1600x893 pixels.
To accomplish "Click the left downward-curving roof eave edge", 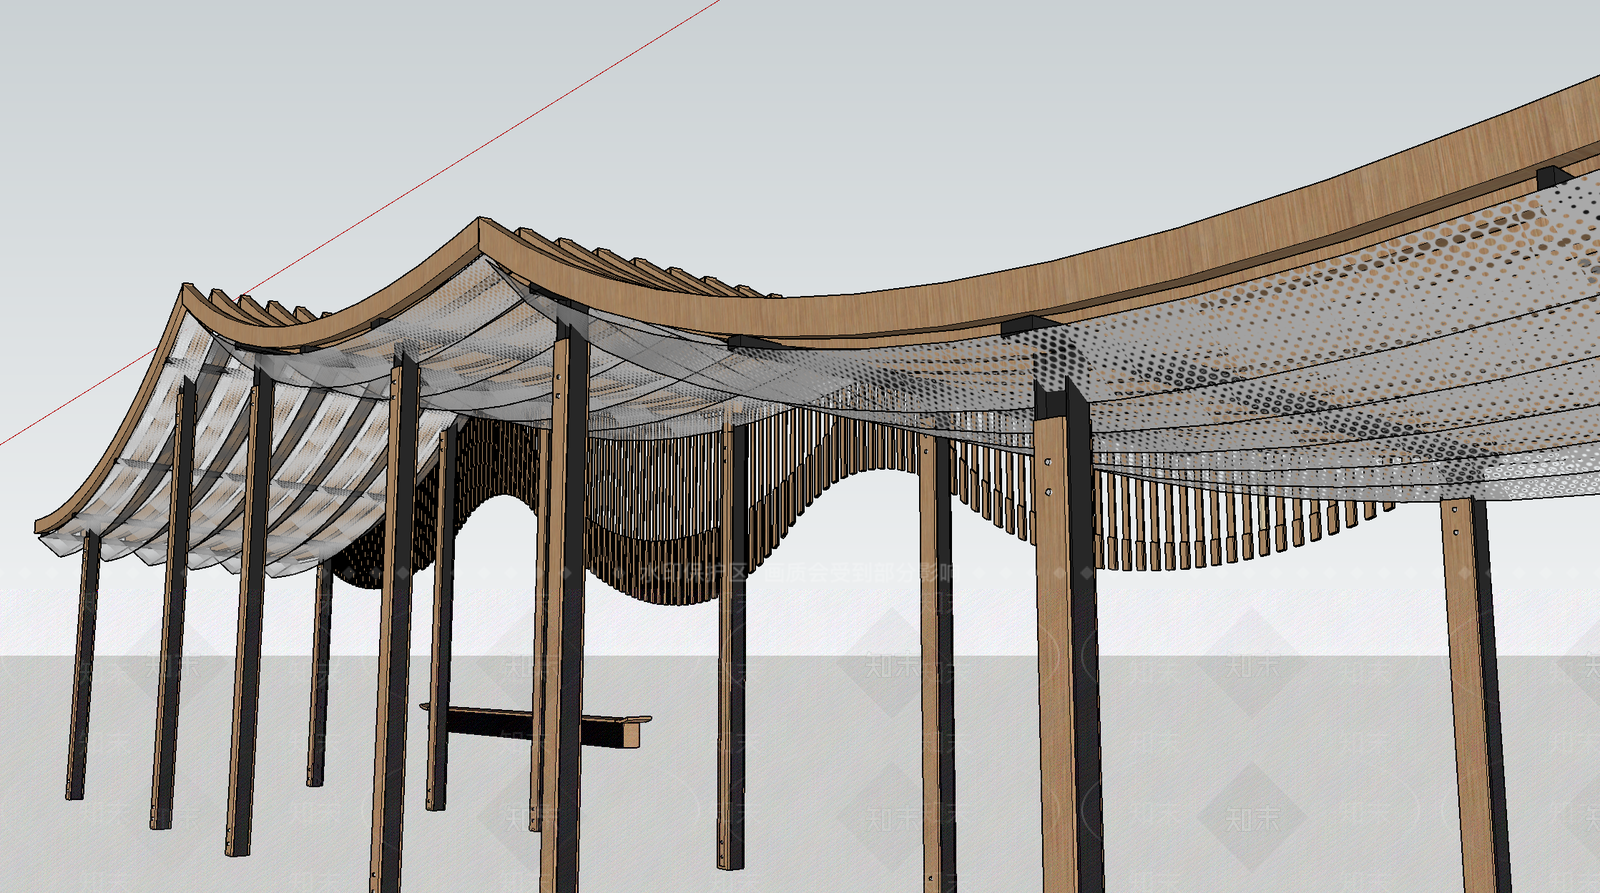I will (x=110, y=420).
